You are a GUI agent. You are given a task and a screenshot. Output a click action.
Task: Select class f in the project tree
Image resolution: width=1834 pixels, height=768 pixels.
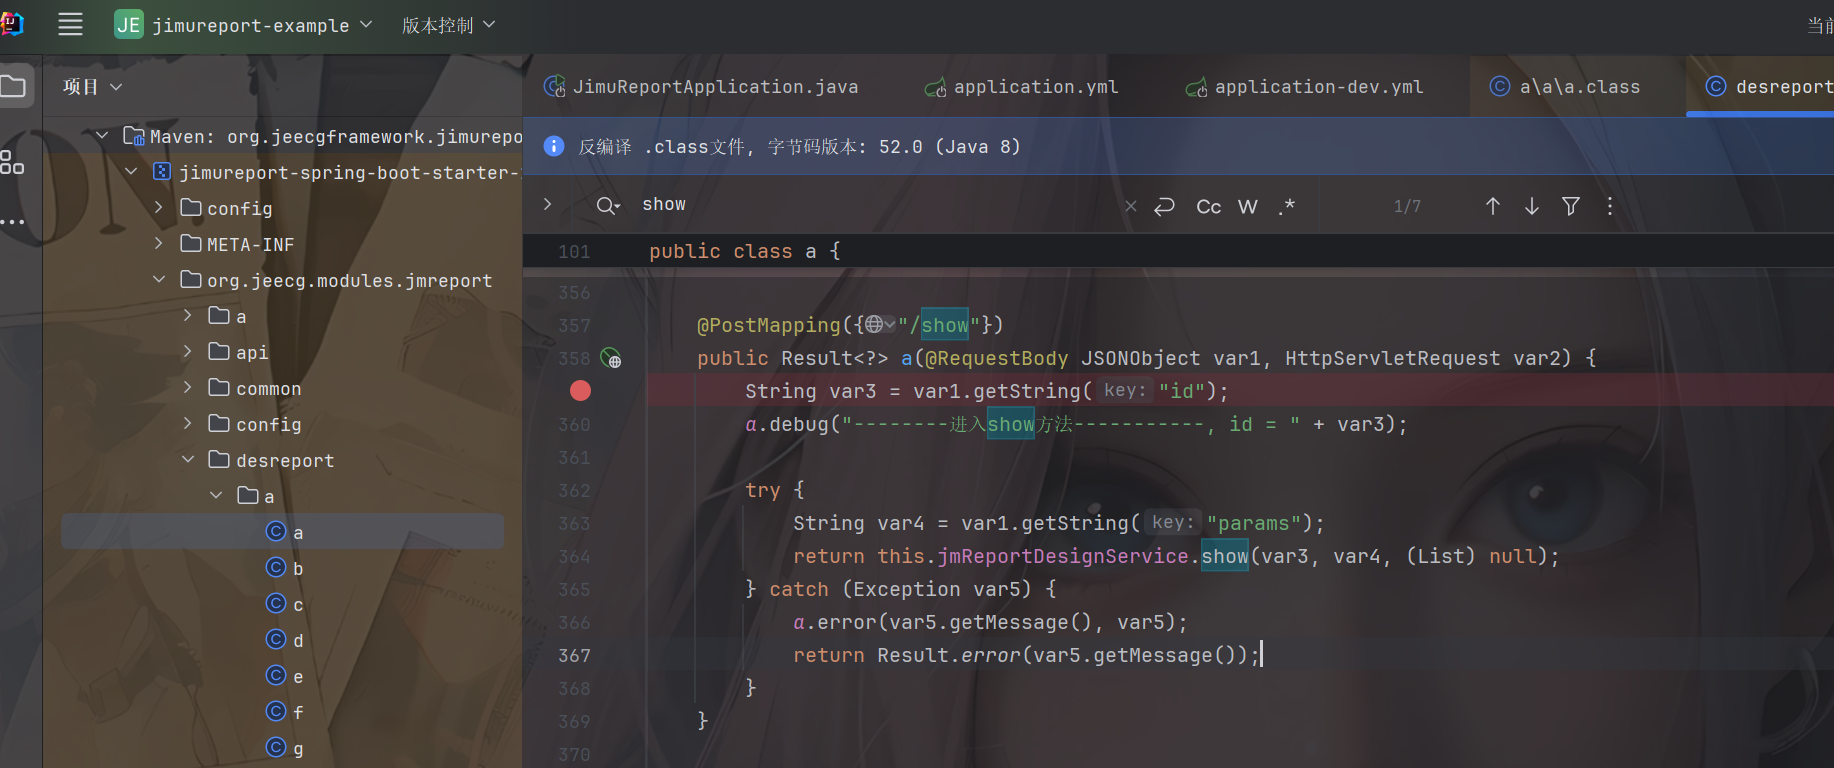coord(285,712)
